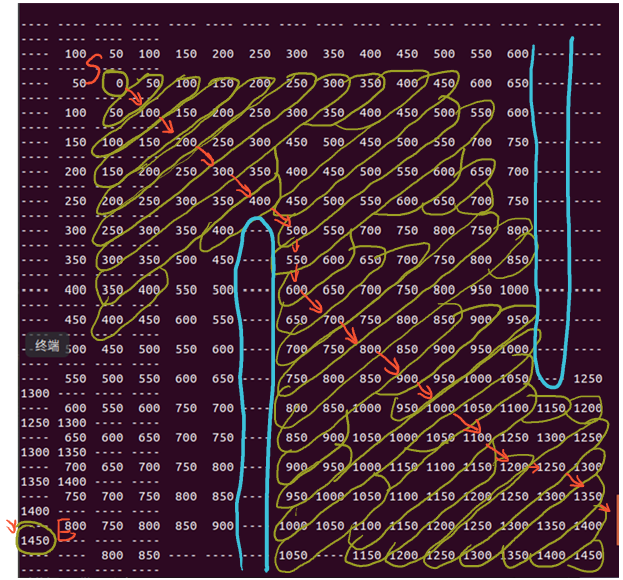Click 850 in the row starting 350 300 350
The height and width of the screenshot is (580, 623).
click(517, 259)
